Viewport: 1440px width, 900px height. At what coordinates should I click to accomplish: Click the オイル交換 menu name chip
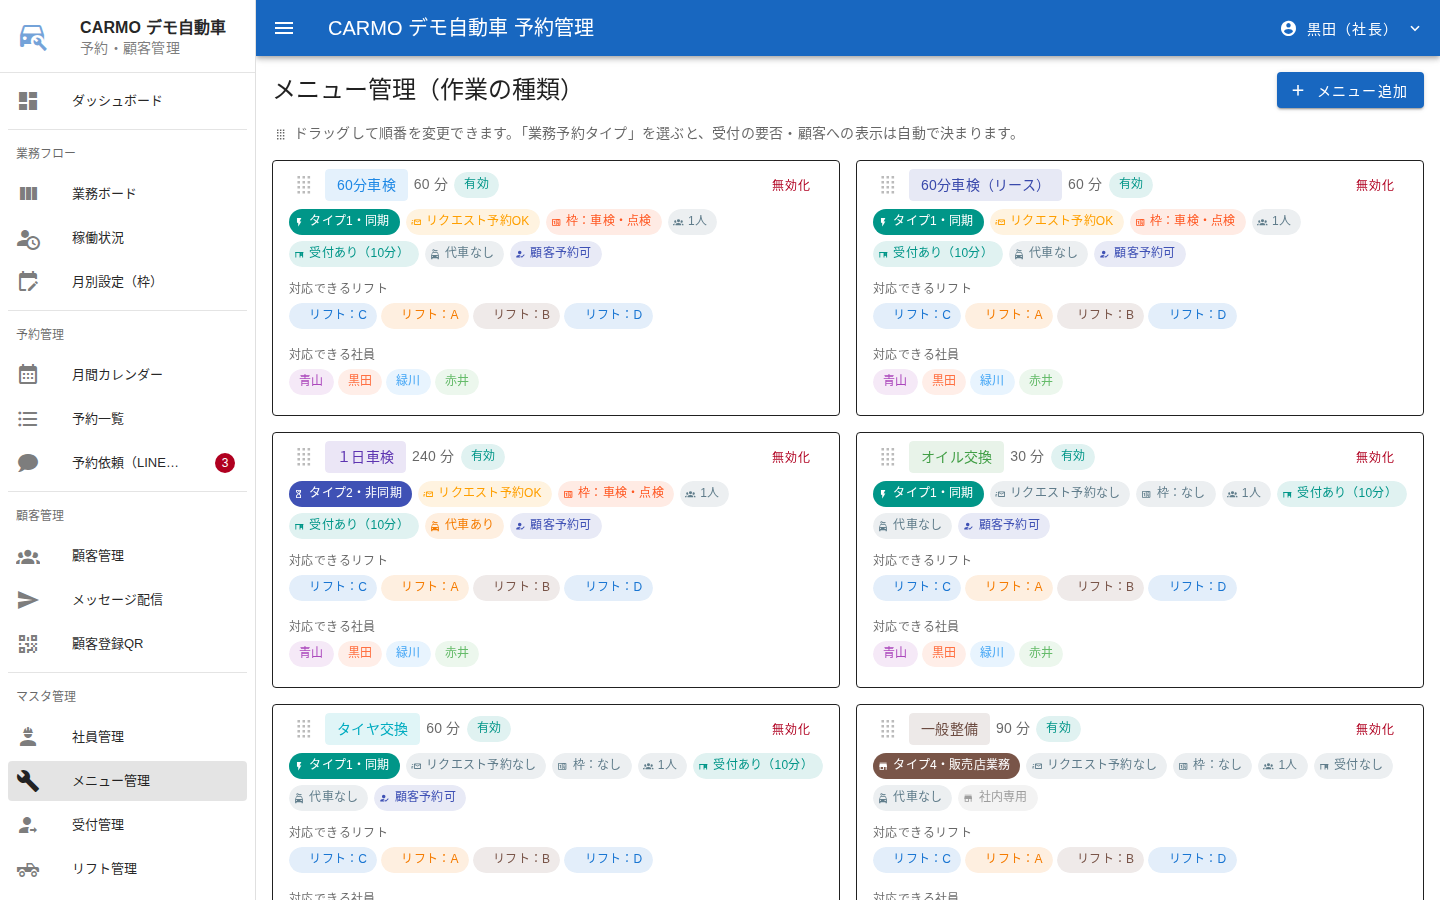956,457
